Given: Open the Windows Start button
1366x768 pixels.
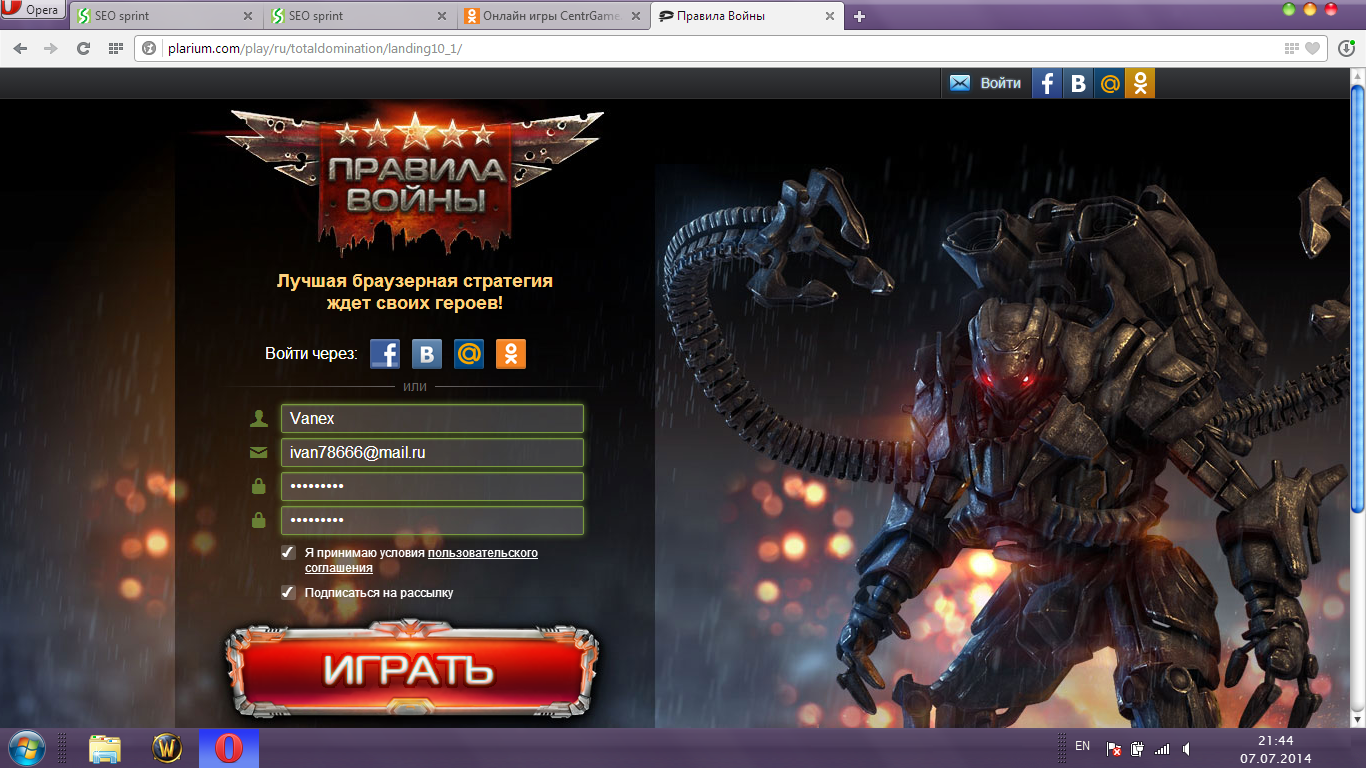Looking at the screenshot, I should (26, 748).
